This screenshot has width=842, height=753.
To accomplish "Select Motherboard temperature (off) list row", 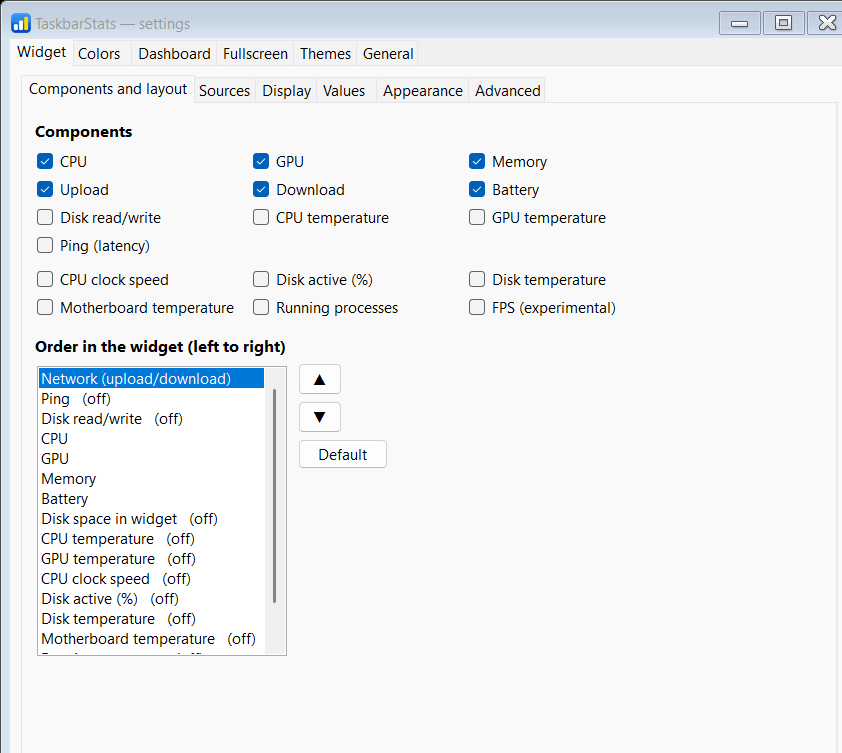I will (151, 639).
